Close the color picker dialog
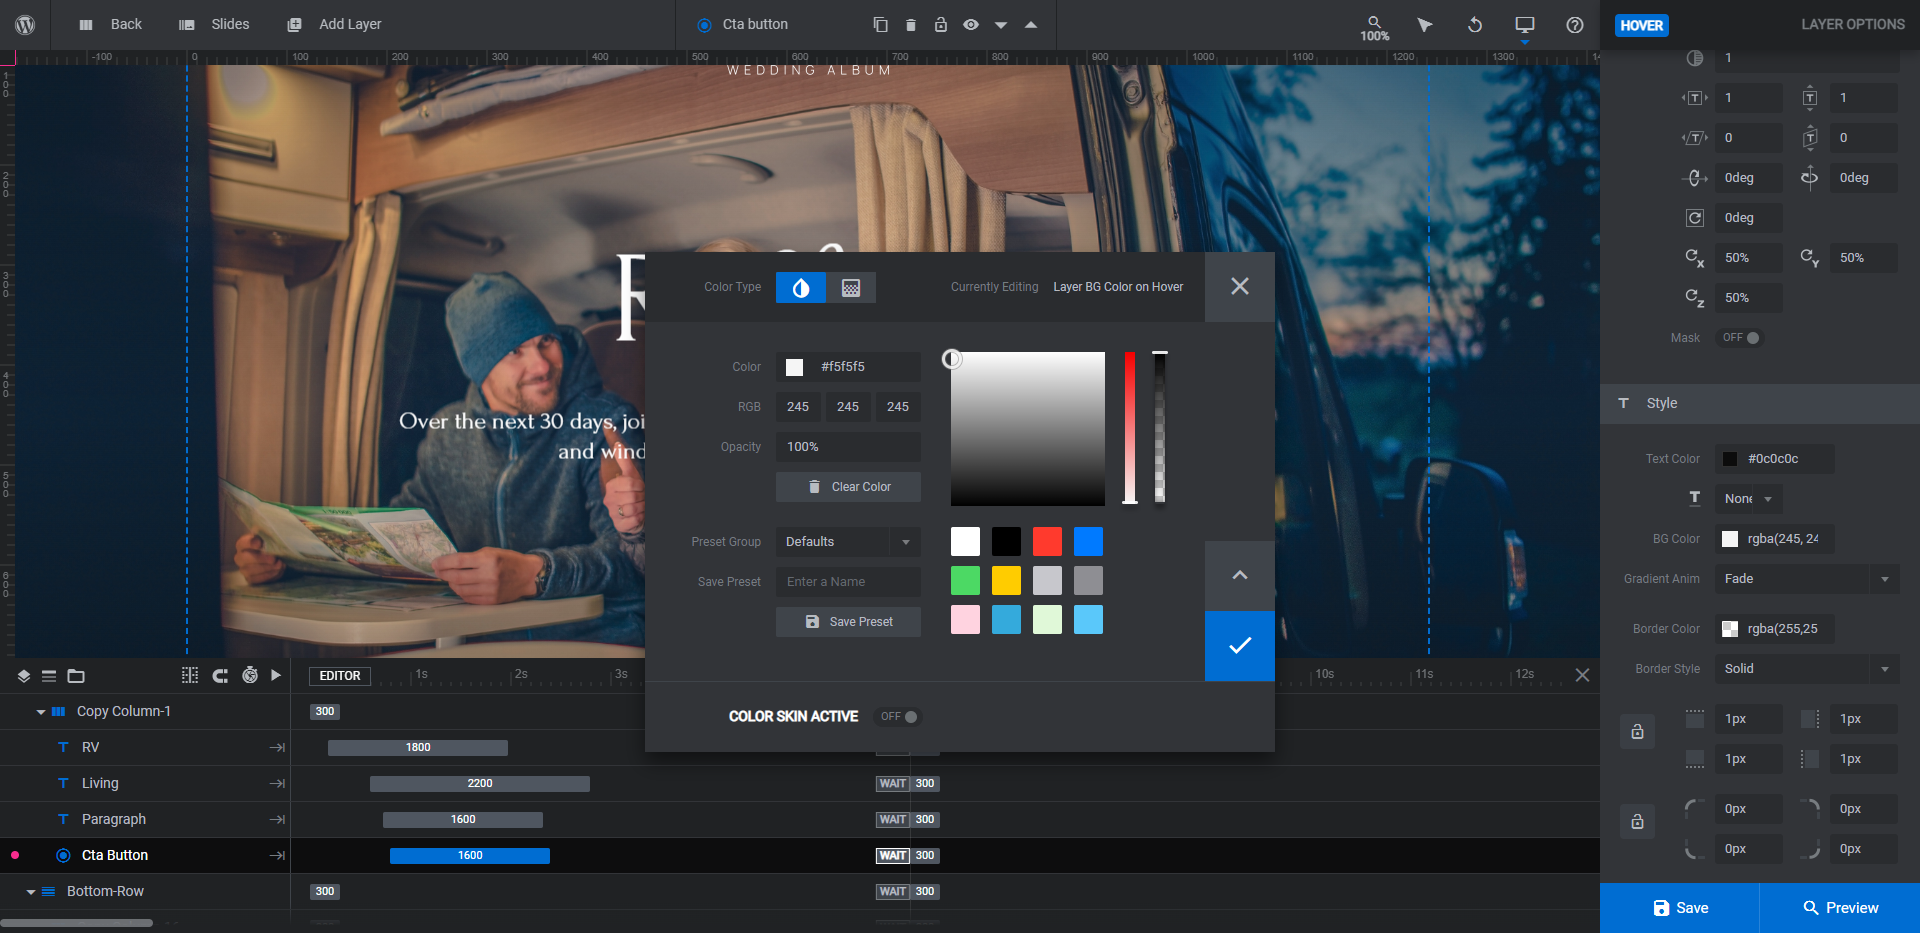Image resolution: width=1920 pixels, height=933 pixels. 1240,286
